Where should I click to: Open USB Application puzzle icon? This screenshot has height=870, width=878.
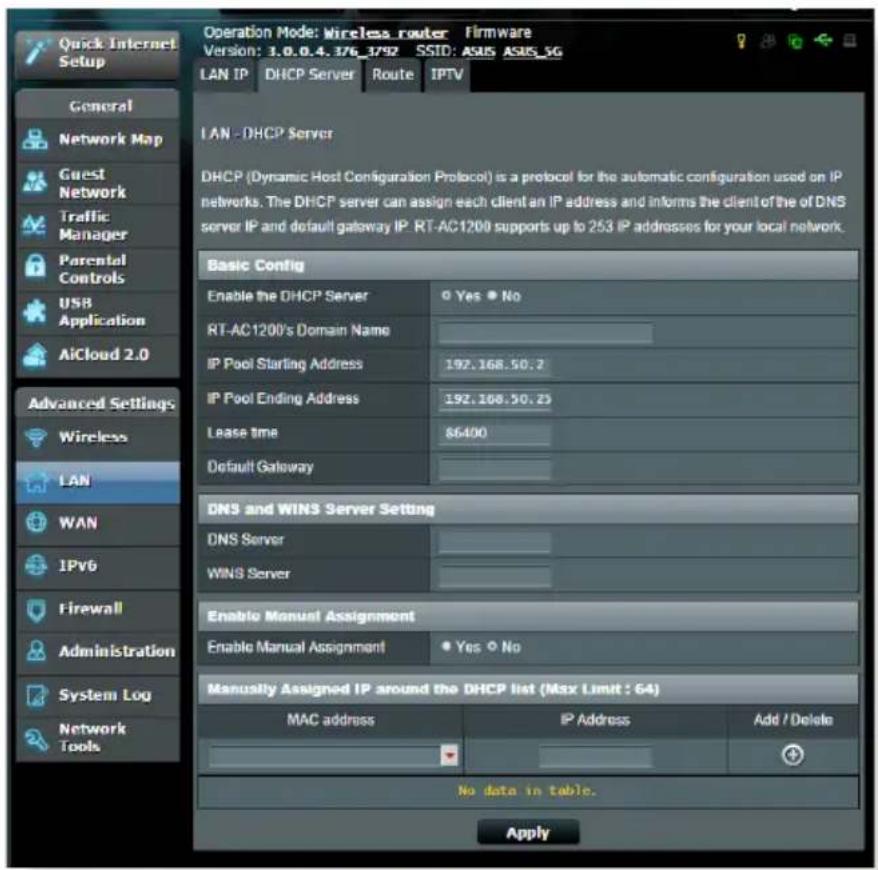(x=35, y=311)
